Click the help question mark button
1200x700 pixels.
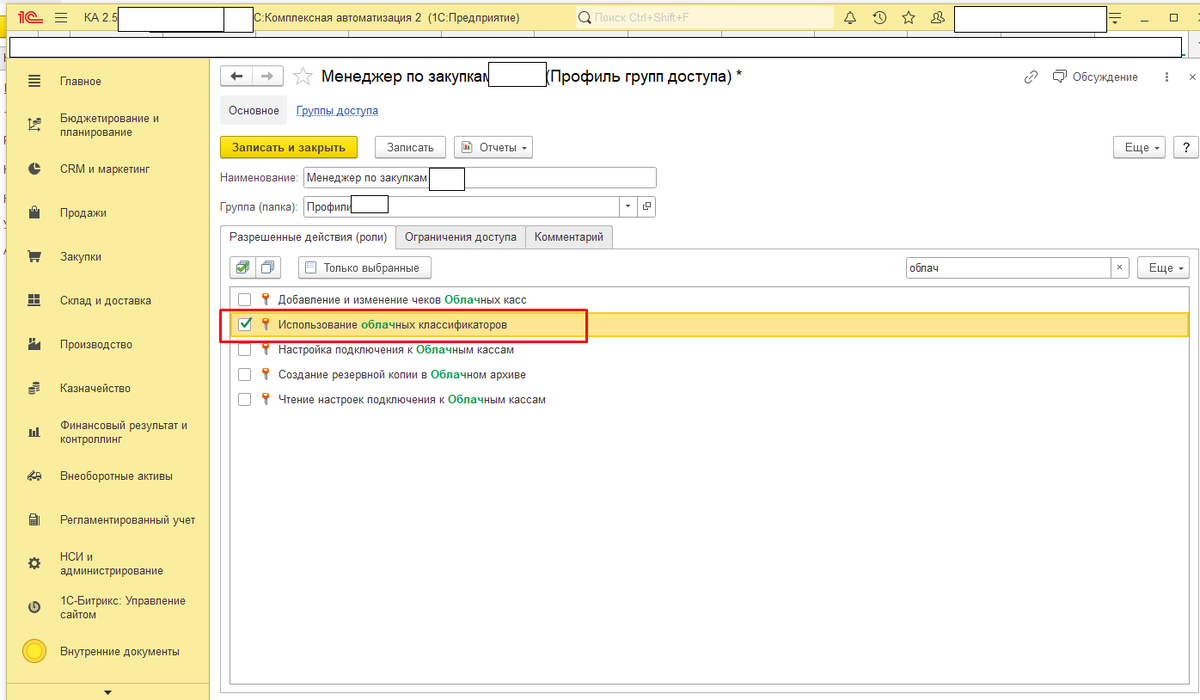click(x=1185, y=147)
